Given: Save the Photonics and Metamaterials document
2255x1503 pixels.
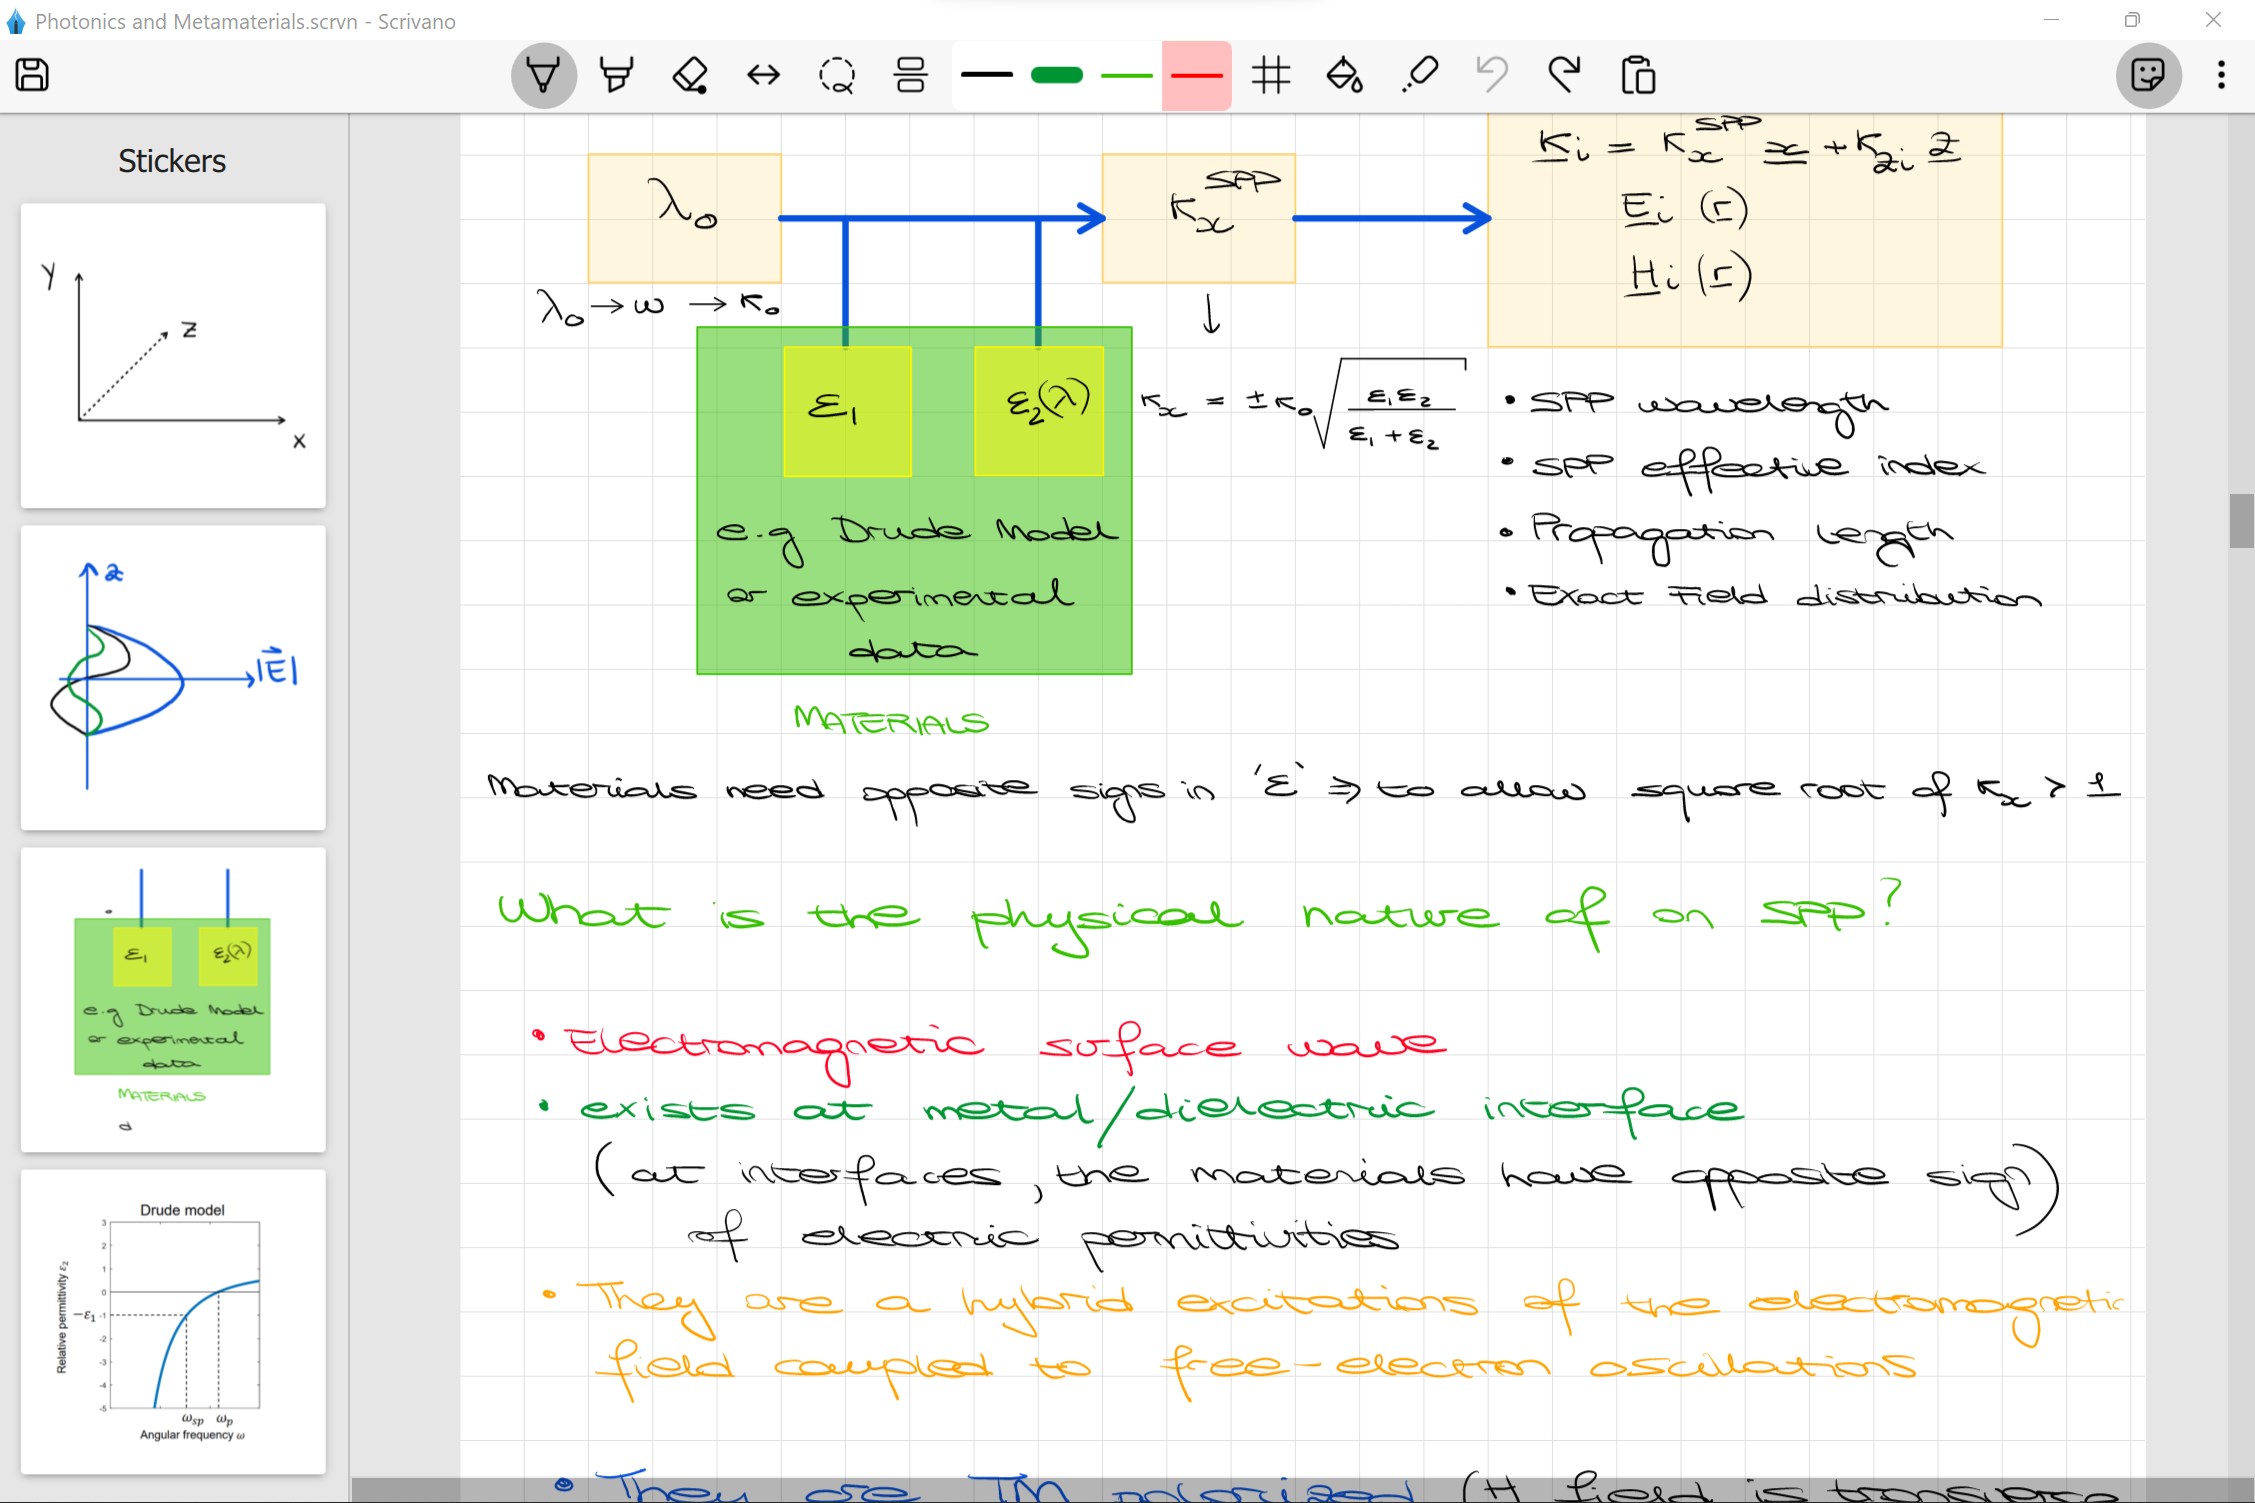Looking at the screenshot, I should pos(31,76).
